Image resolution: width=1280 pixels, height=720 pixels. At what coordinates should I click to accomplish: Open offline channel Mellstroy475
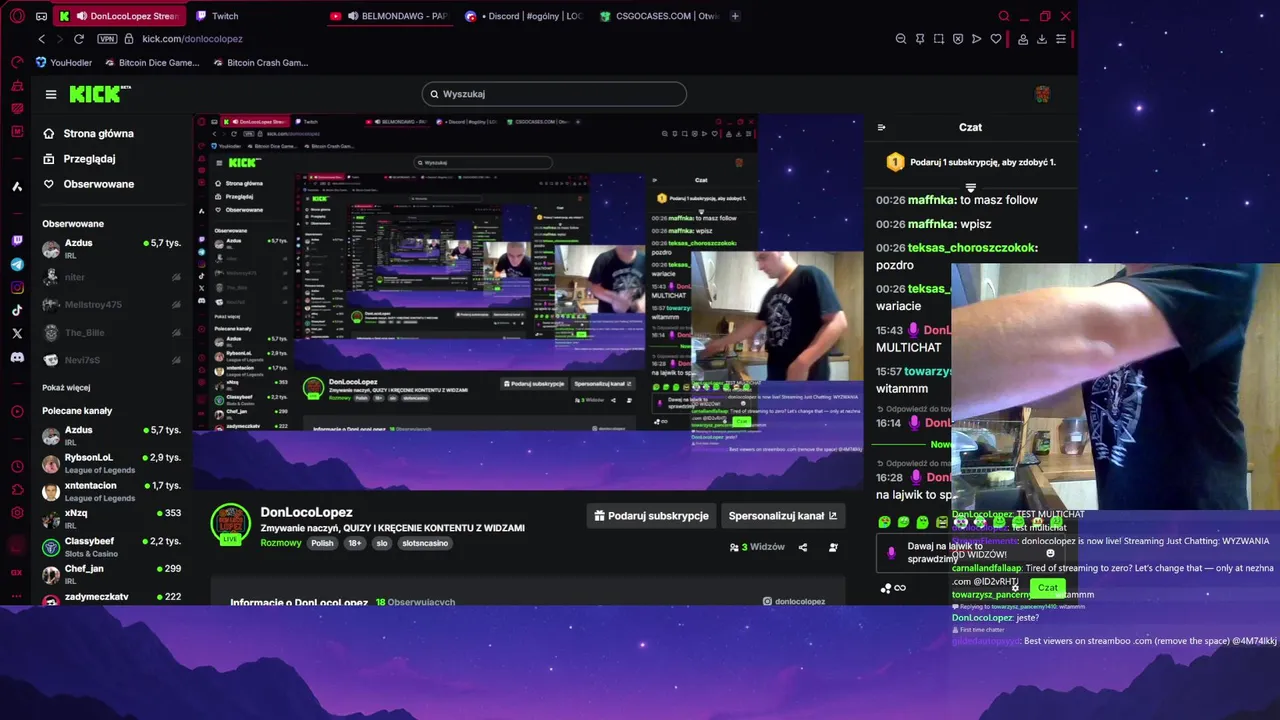[112, 305]
